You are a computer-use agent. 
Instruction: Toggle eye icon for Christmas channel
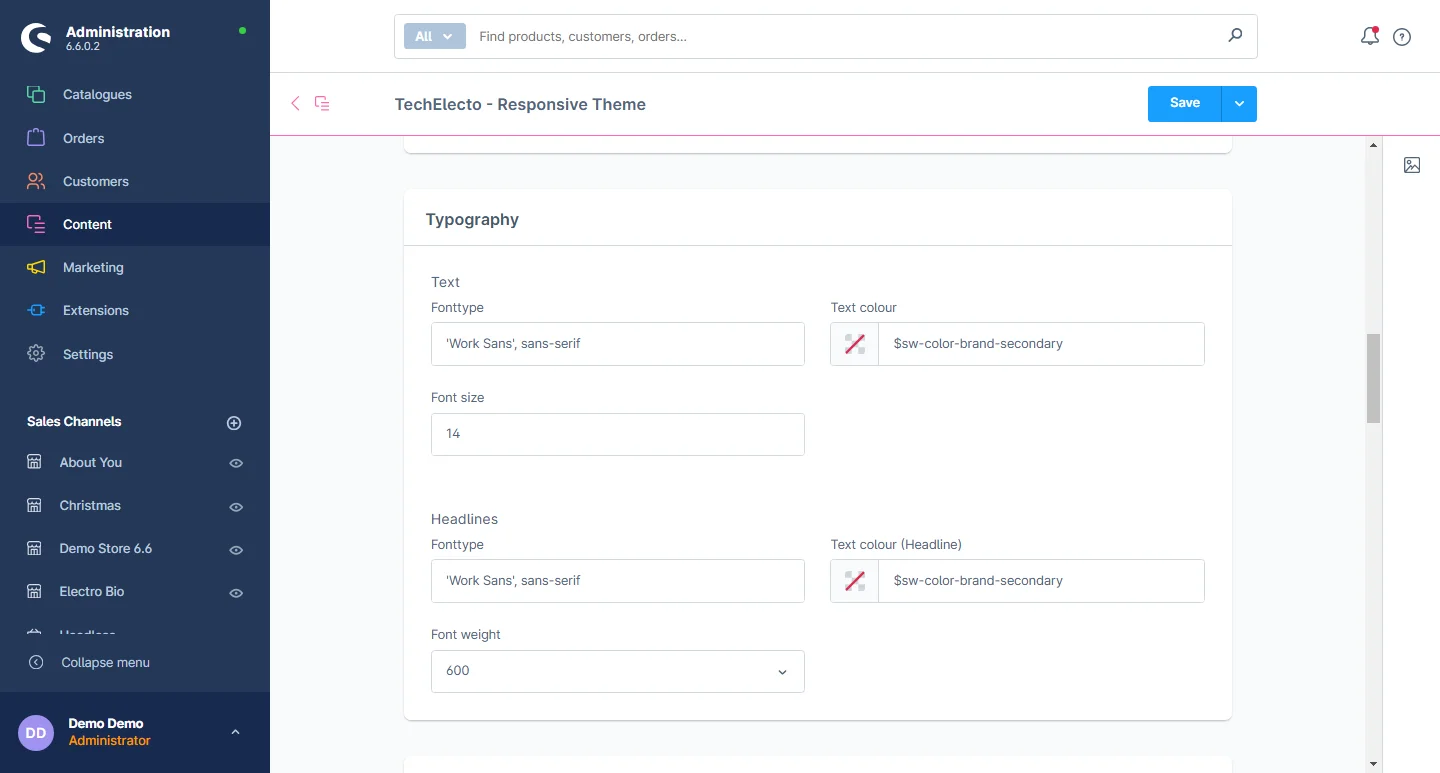pos(236,507)
